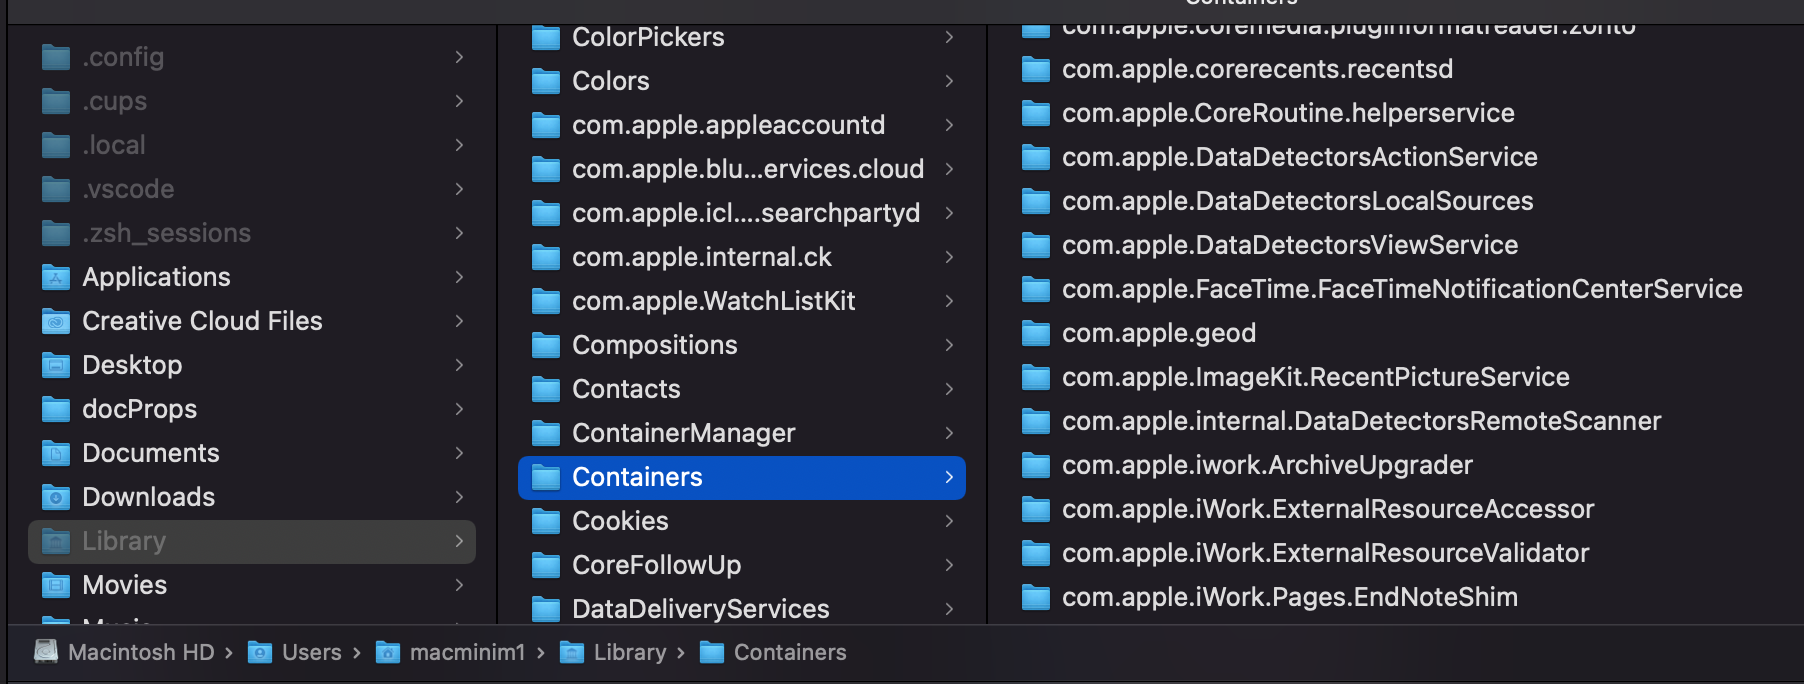
Task: Select the com.apple.icl....searchpartyd folder name
Action: point(746,213)
